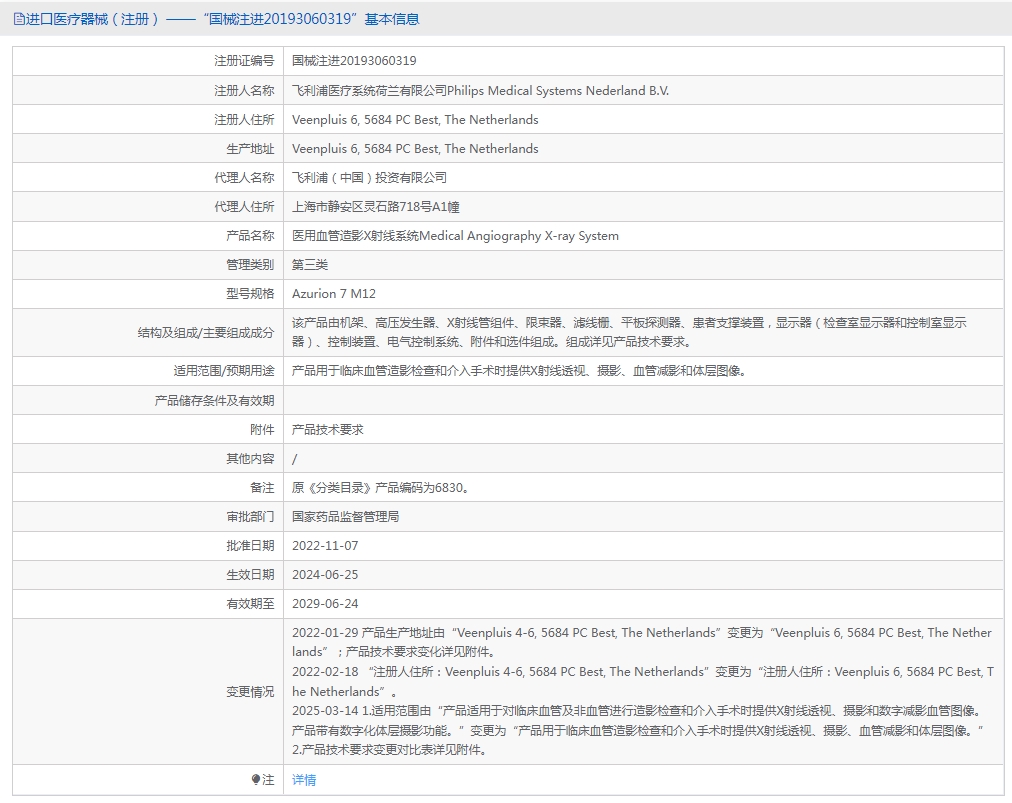The image size is (1012, 803).
Task: Click the document icon before the page title
Action: click(19, 19)
